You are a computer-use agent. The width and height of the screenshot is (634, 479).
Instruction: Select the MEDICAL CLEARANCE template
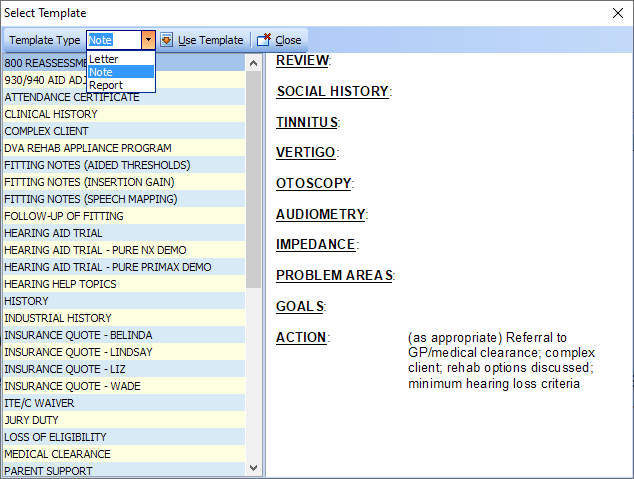pos(57,454)
